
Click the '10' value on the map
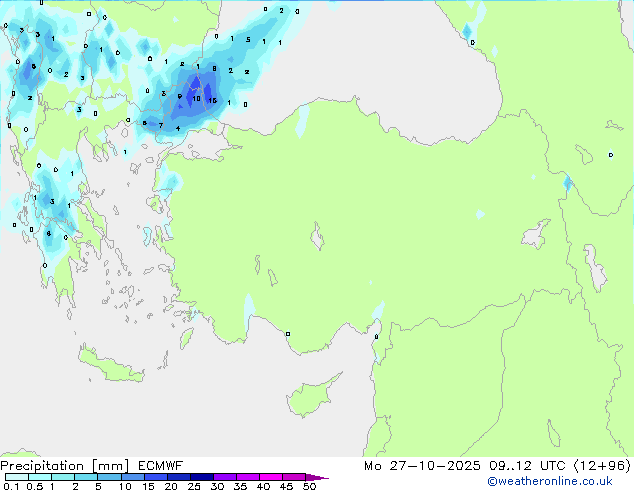[x=197, y=99]
